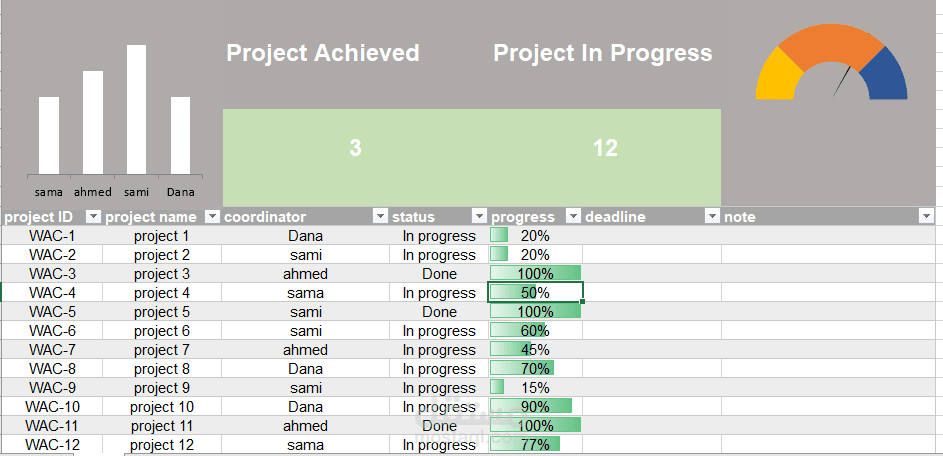943x456 pixels.
Task: Select the empty note cell for WAC-1
Action: point(830,236)
